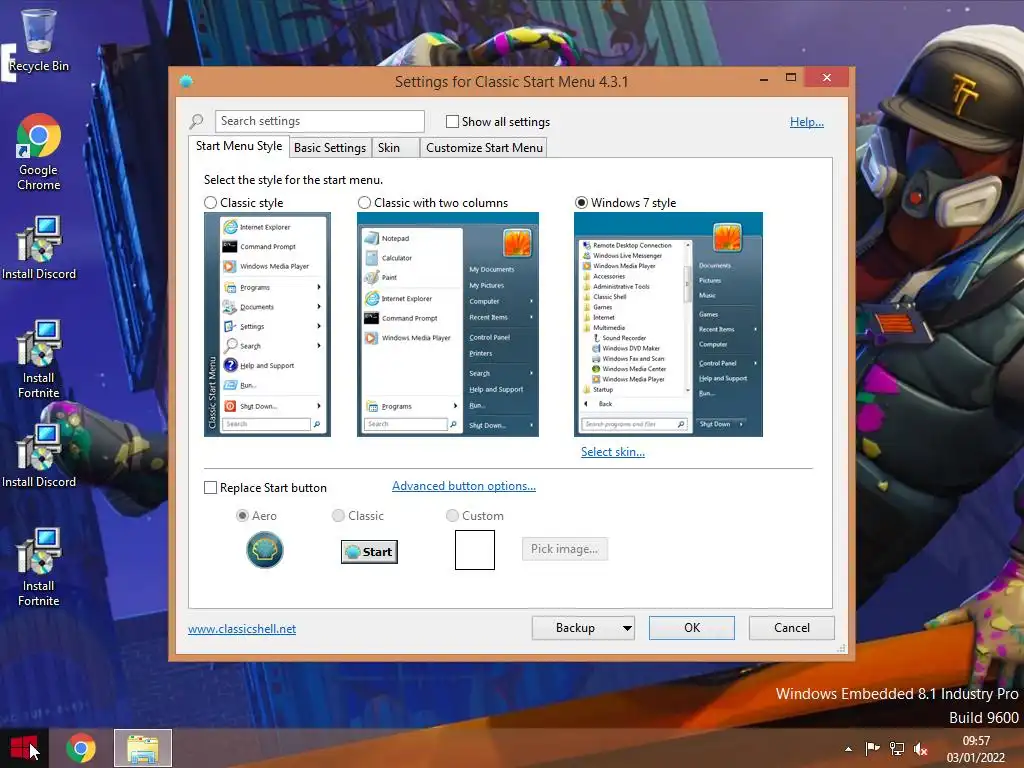Click the Windows Start button on taskbar

[24, 748]
